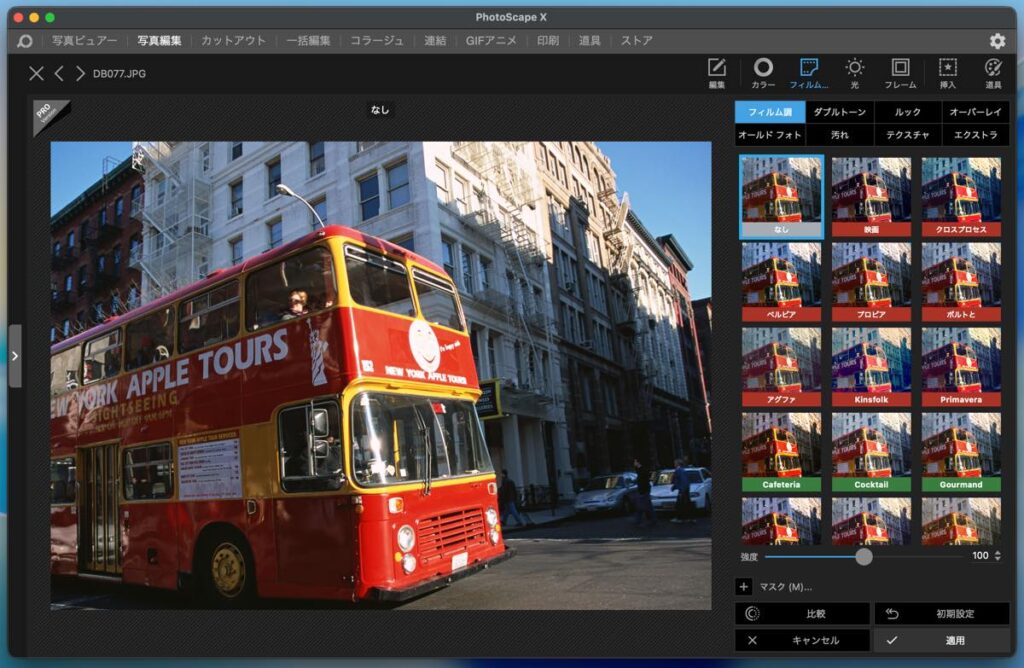Open the 一括編集 tab
This screenshot has height=668, width=1024.
tap(308, 40)
